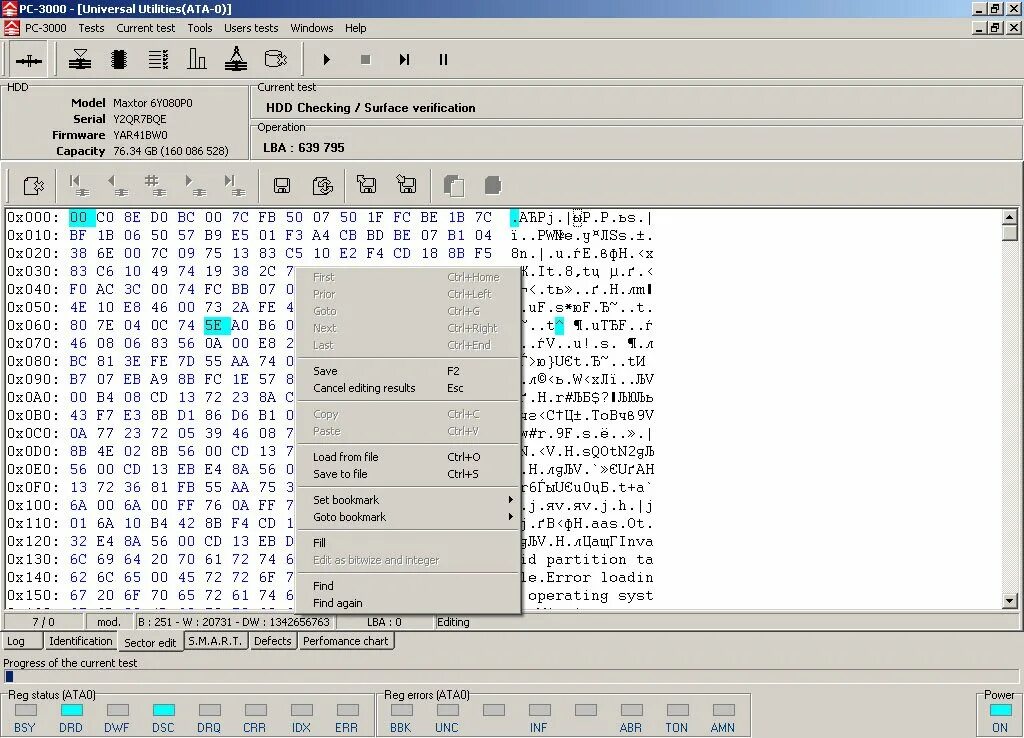Click the microchip toolbar icon
1024x738 pixels.
(119, 59)
